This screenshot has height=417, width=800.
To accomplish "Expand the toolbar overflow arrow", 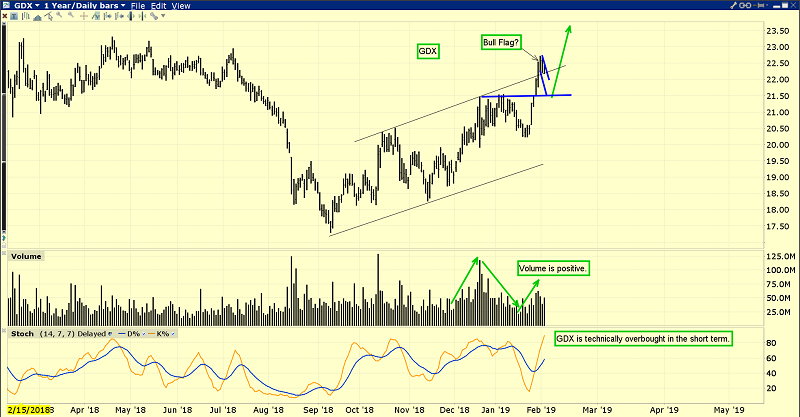I will 163,16.
